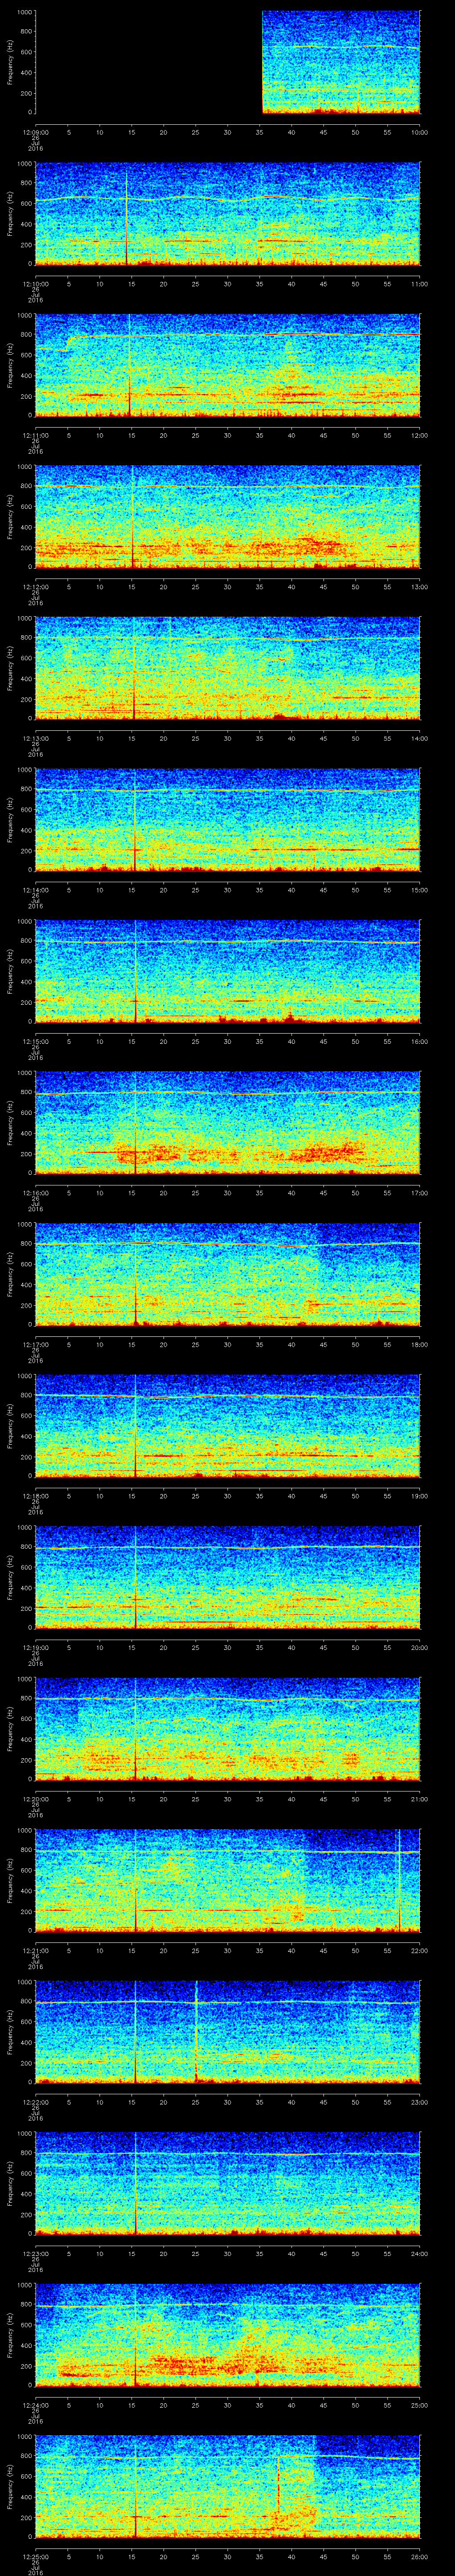Screen dimensions: 455x2576
Task: Select the spectrogram panel beginning at 12:10:00
Action: pyautogui.click(x=227, y=214)
